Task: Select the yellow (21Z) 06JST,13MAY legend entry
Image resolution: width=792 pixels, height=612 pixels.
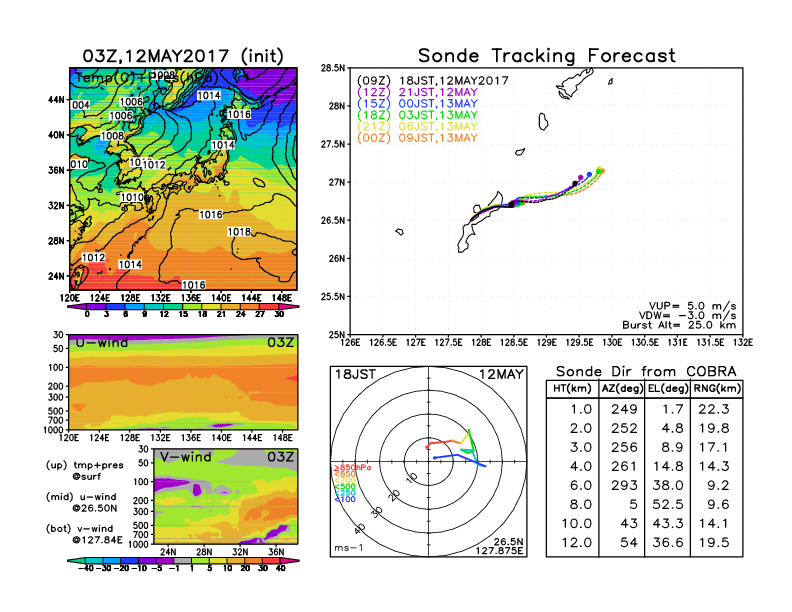Action: tap(417, 127)
